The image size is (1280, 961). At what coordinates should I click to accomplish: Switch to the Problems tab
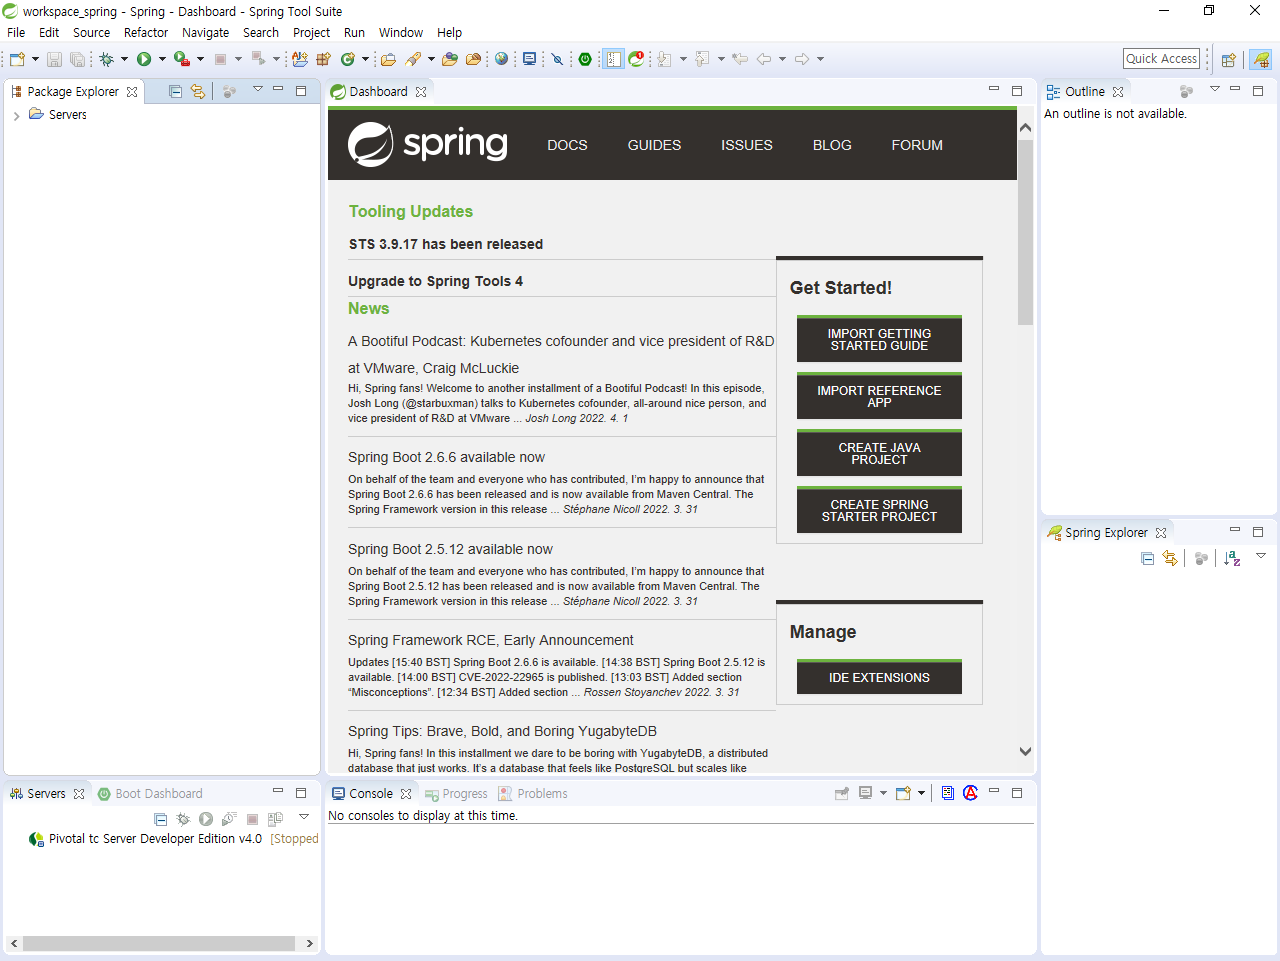533,793
